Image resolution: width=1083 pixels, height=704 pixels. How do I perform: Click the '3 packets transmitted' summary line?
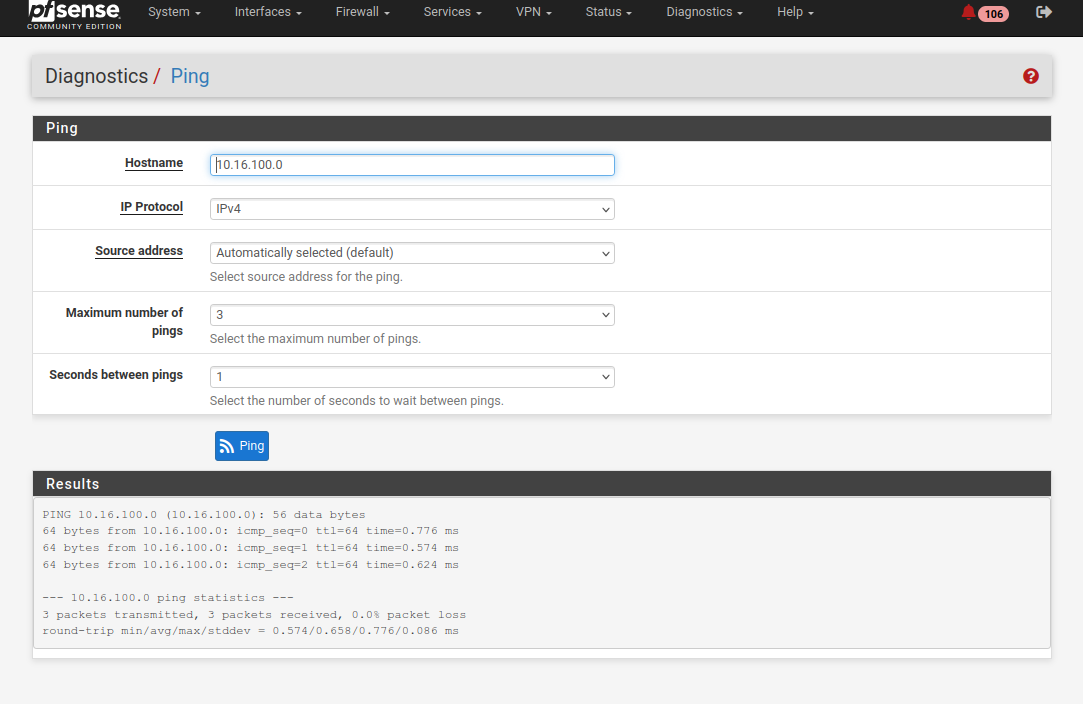point(254,614)
